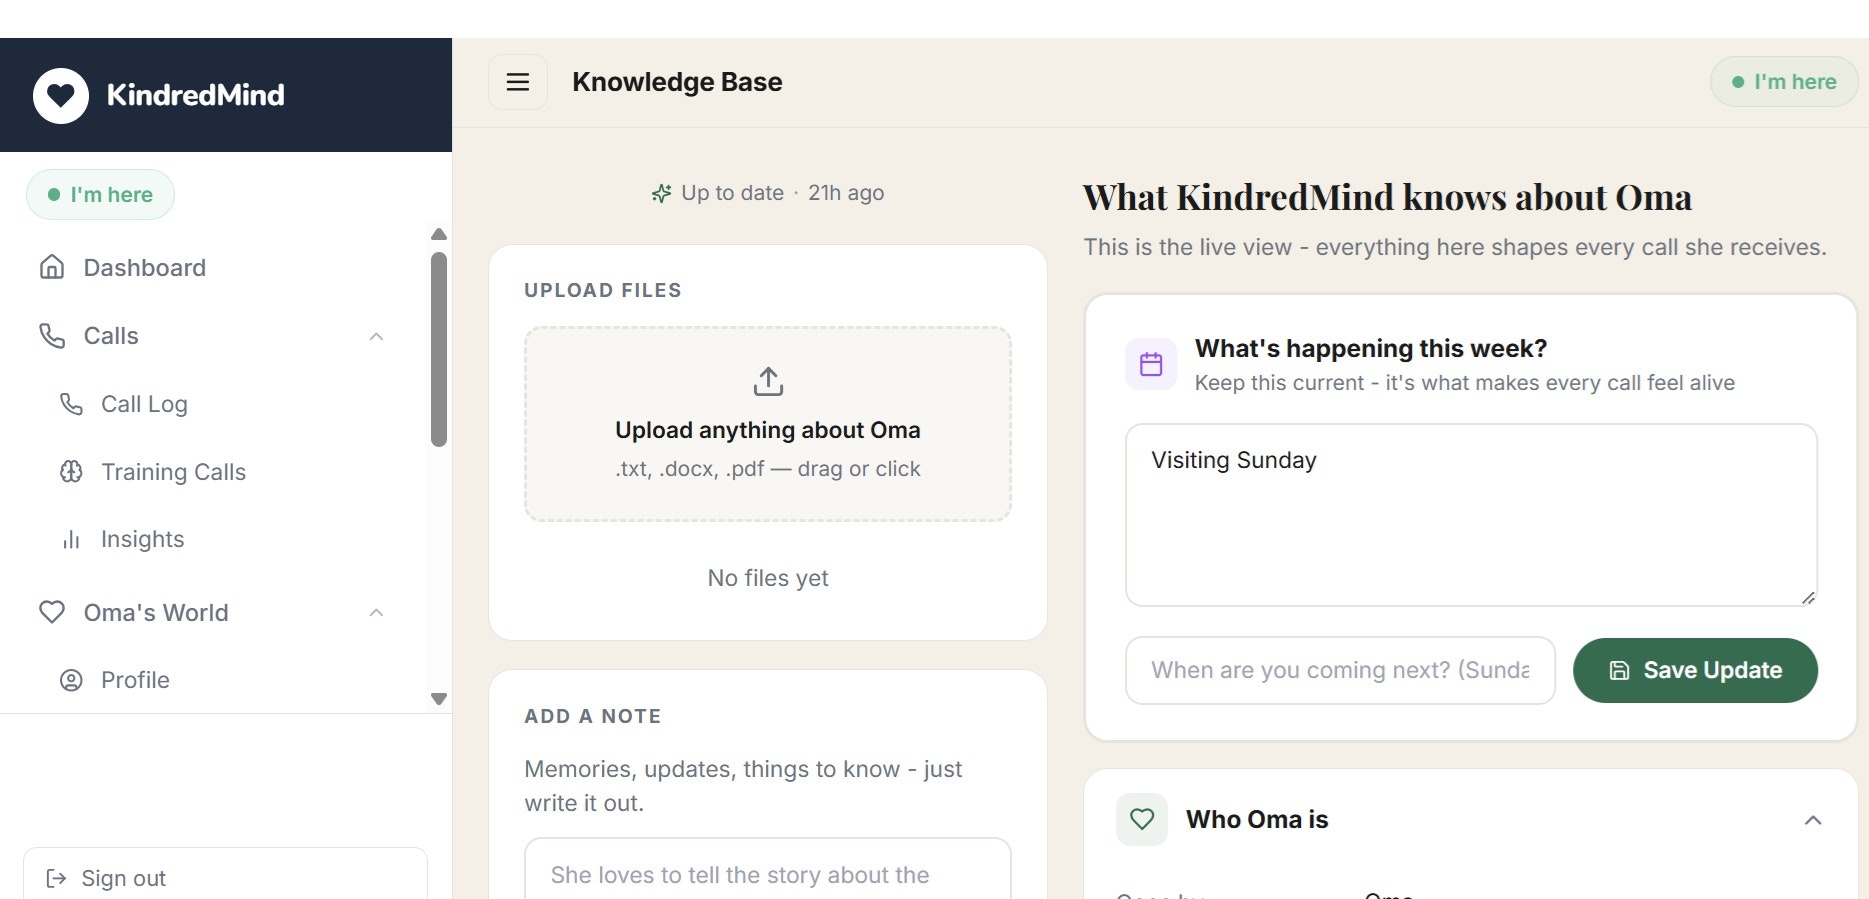The image size is (1869, 899).
Task: Click the KindredMind heart logo
Action: click(x=61, y=95)
